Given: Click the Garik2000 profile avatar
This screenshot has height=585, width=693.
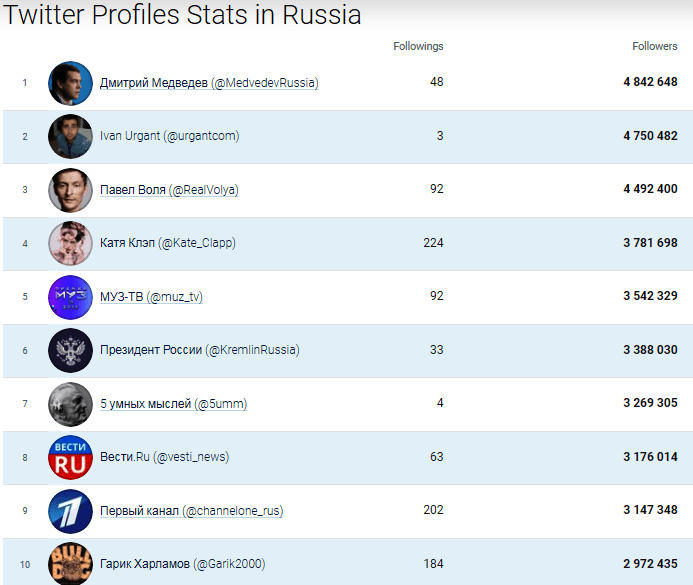Looking at the screenshot, I should pyautogui.click(x=70, y=563).
